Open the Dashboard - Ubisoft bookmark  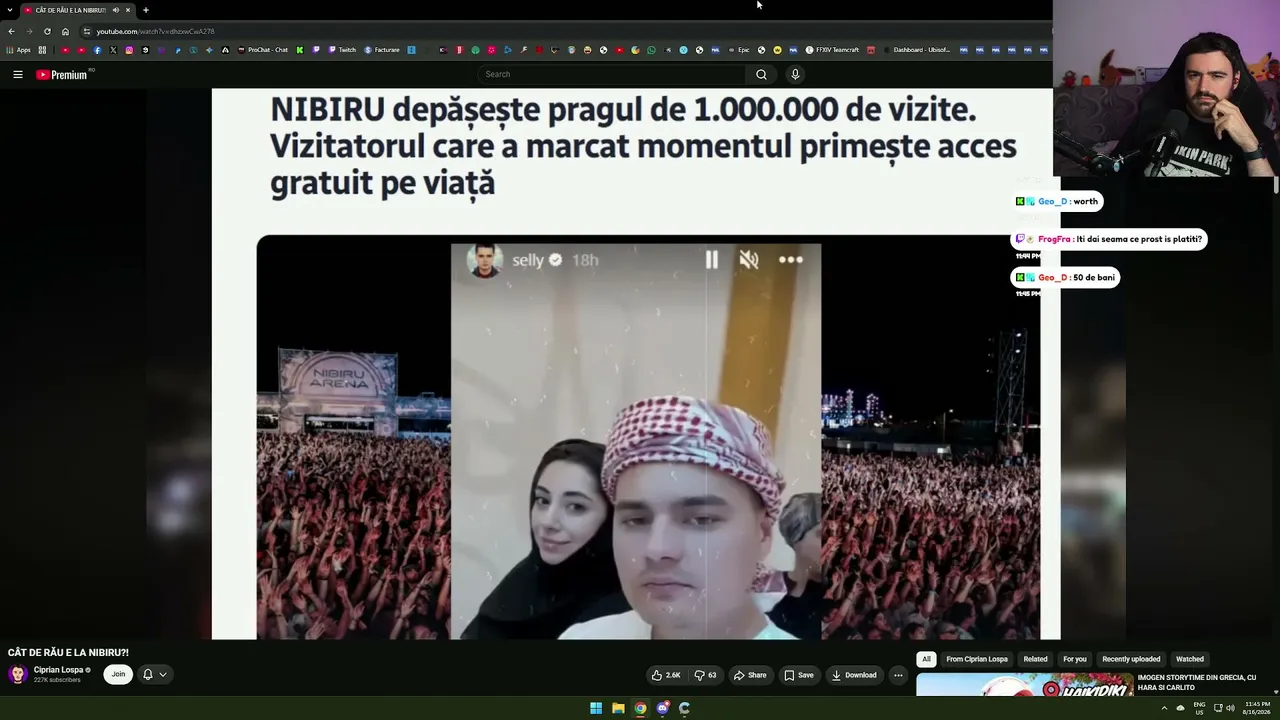tap(916, 50)
